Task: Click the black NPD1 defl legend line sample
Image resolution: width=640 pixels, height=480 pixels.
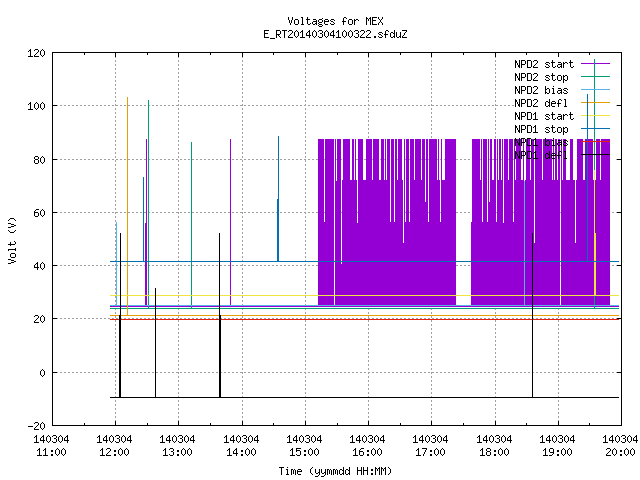Action: click(x=595, y=155)
